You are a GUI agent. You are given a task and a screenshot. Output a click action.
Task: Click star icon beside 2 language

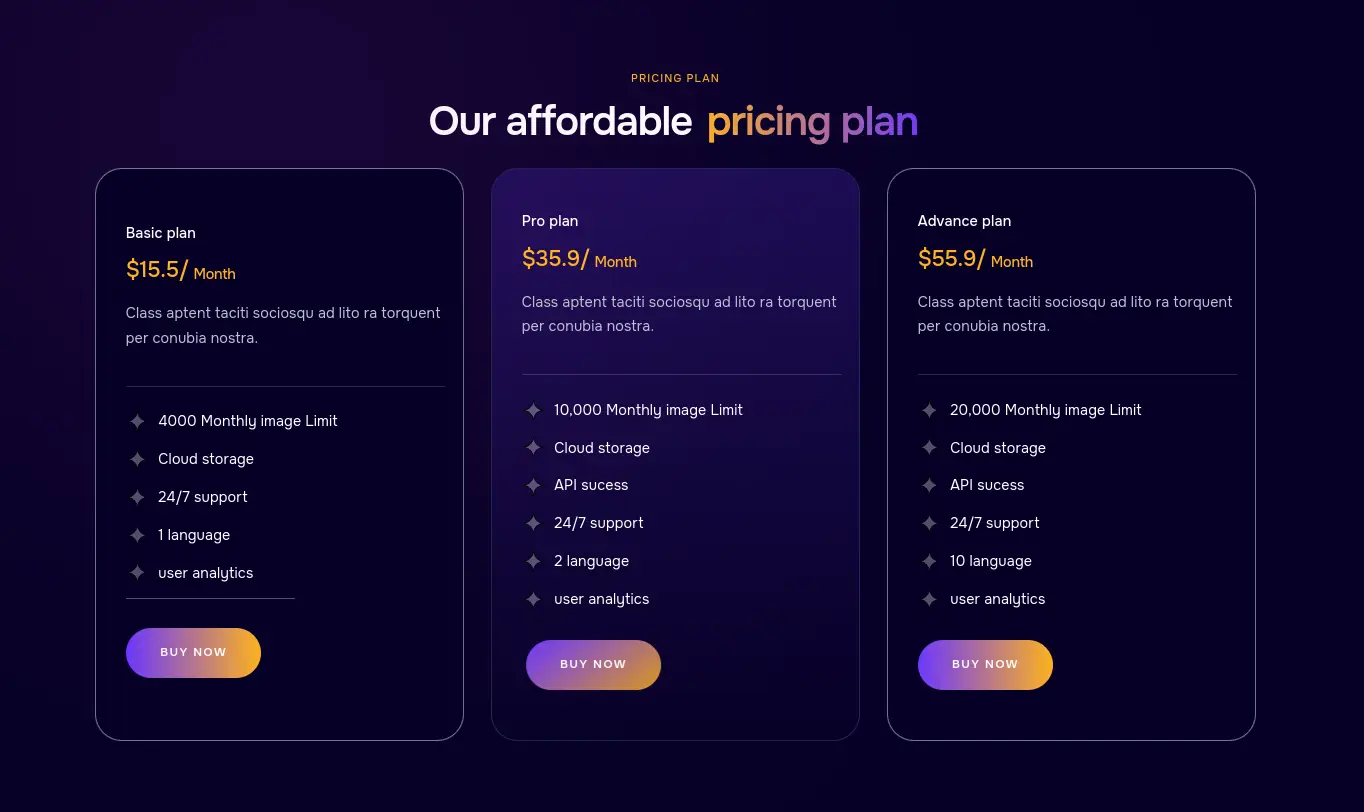(533, 562)
